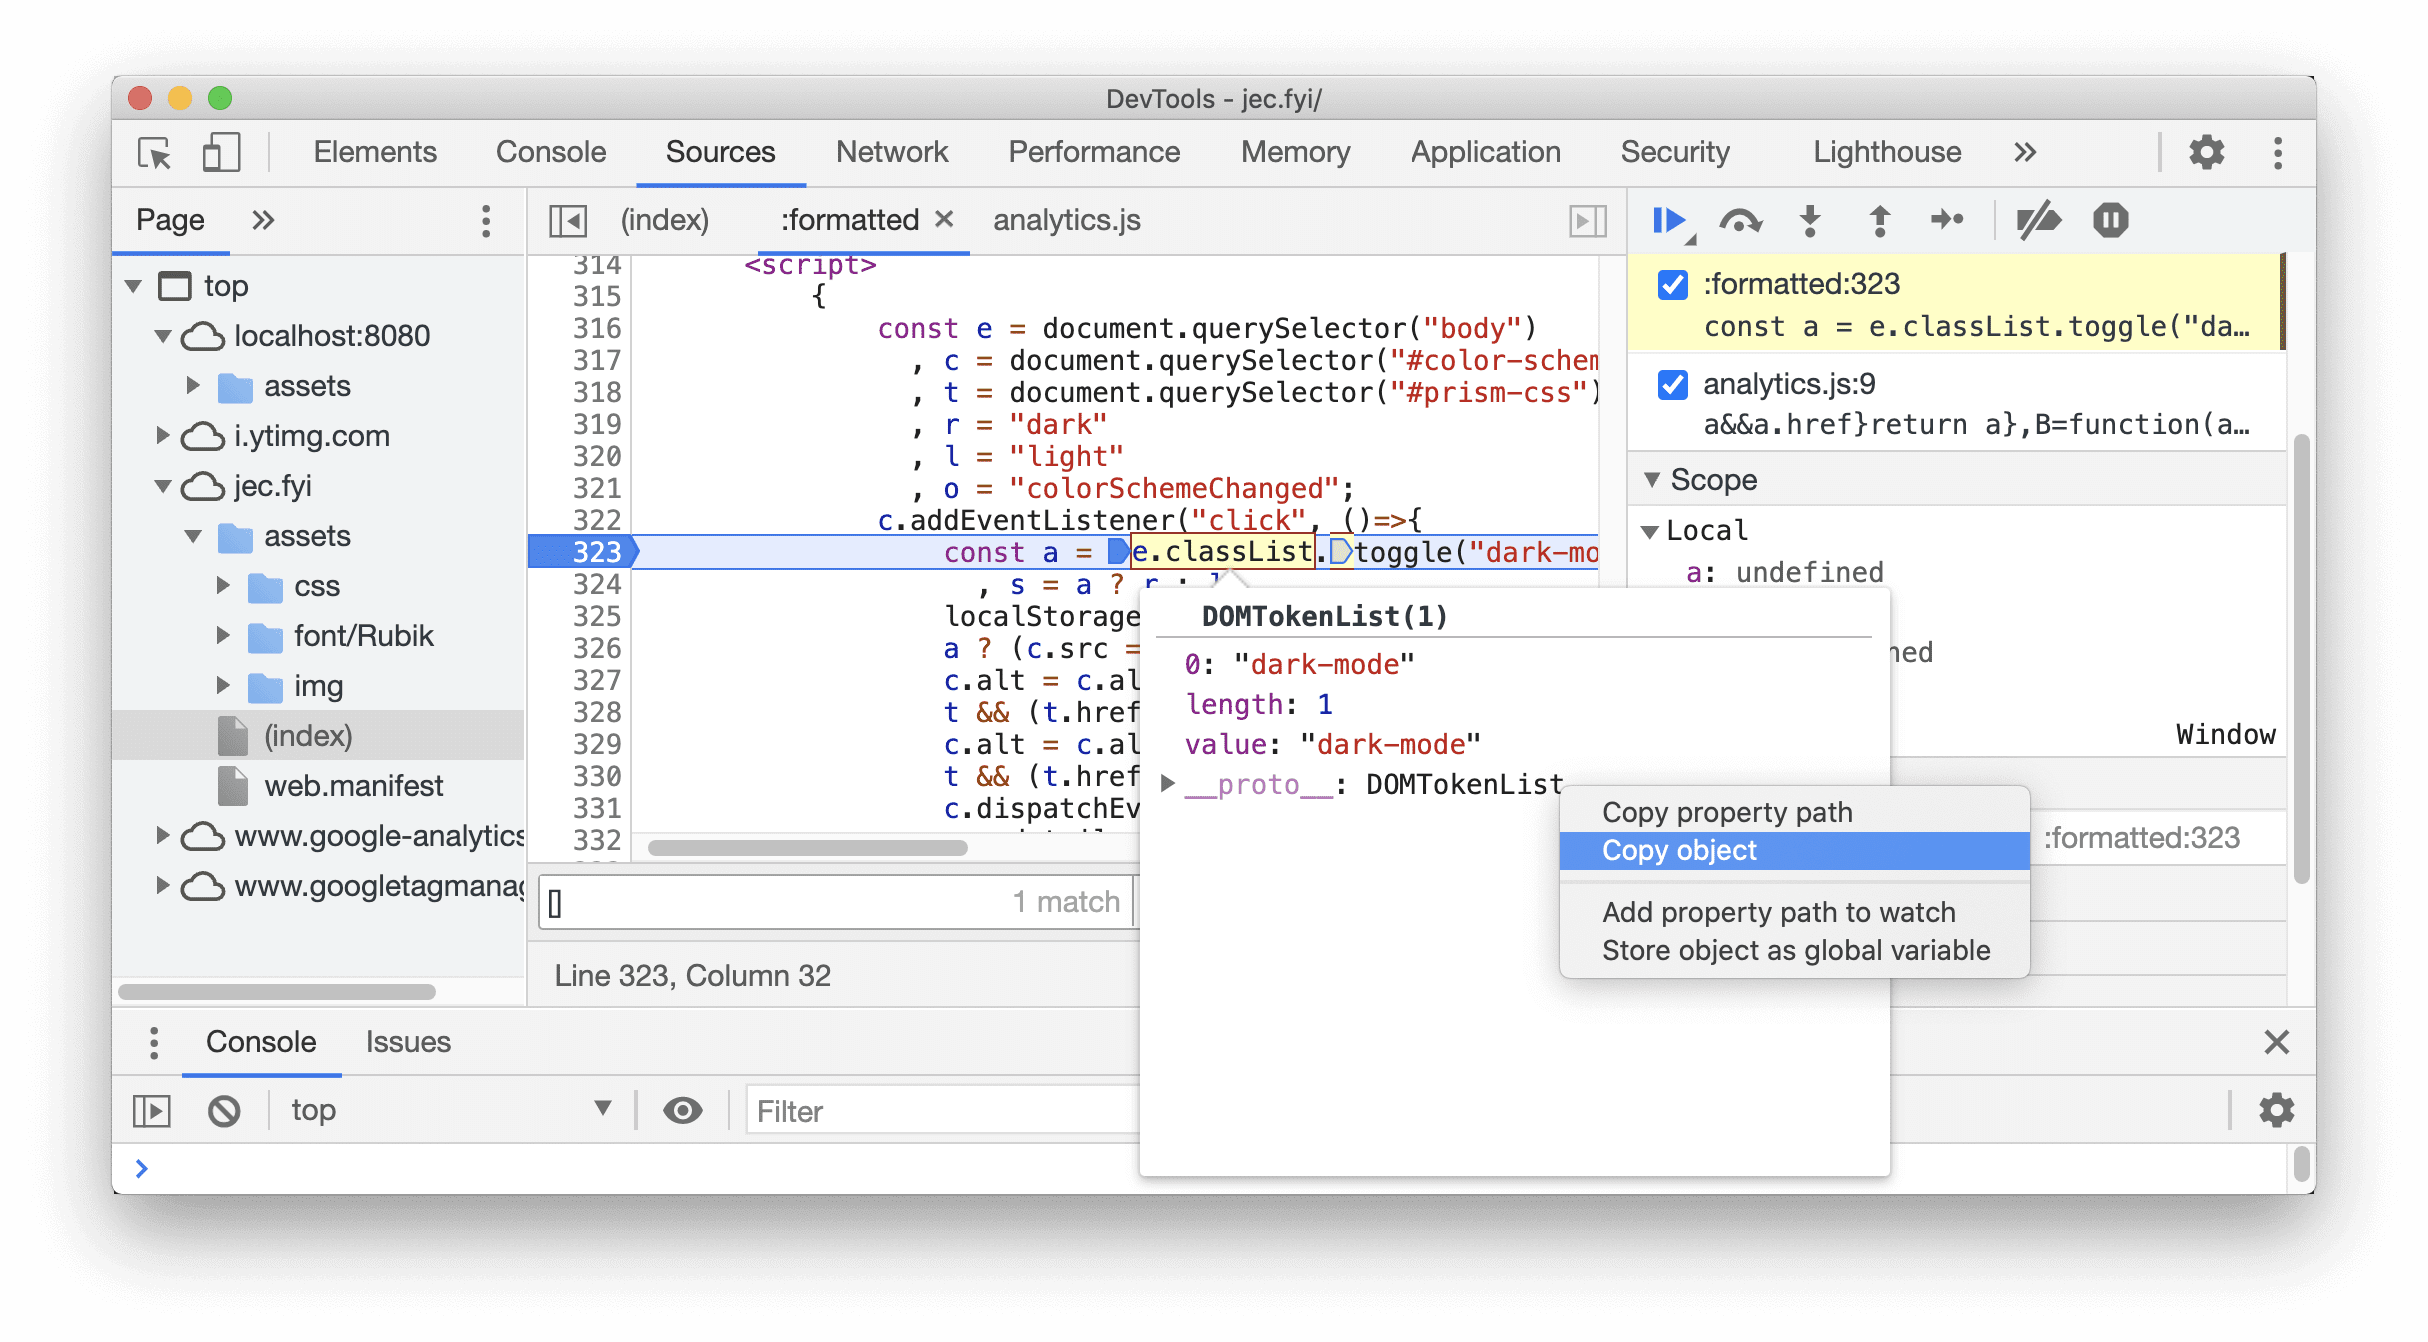
Task: Click Store object as global variable
Action: (x=1794, y=950)
